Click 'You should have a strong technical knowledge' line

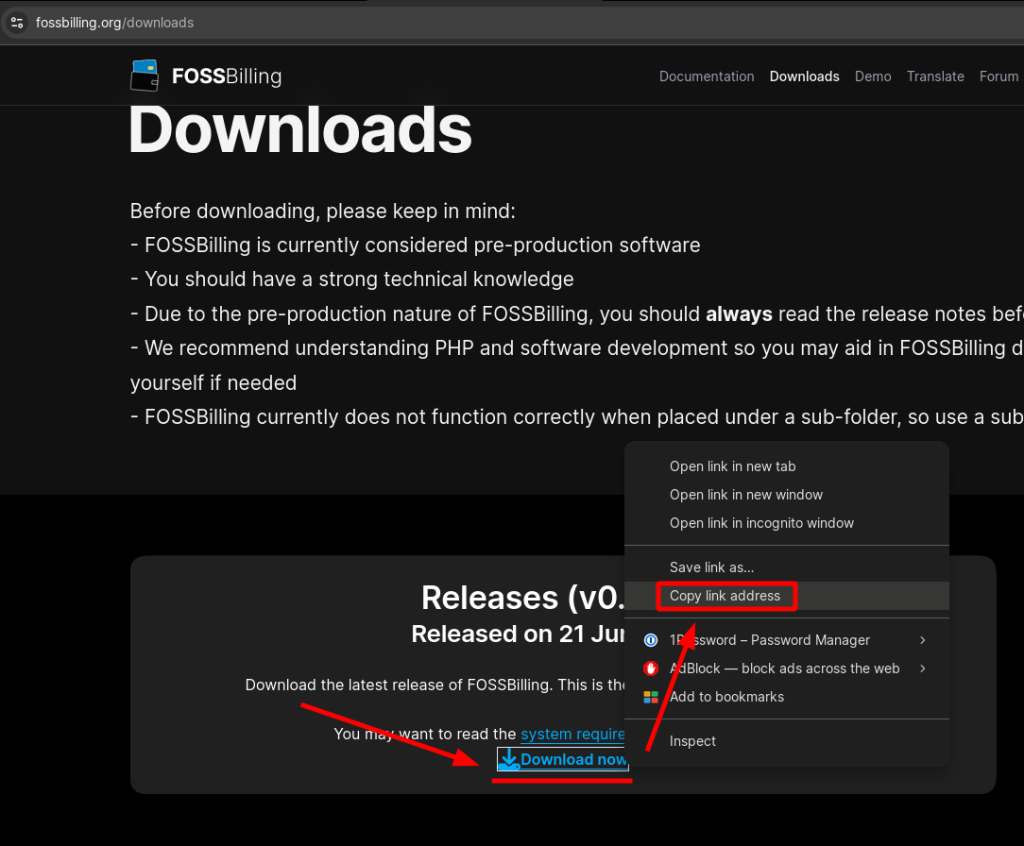(x=352, y=279)
